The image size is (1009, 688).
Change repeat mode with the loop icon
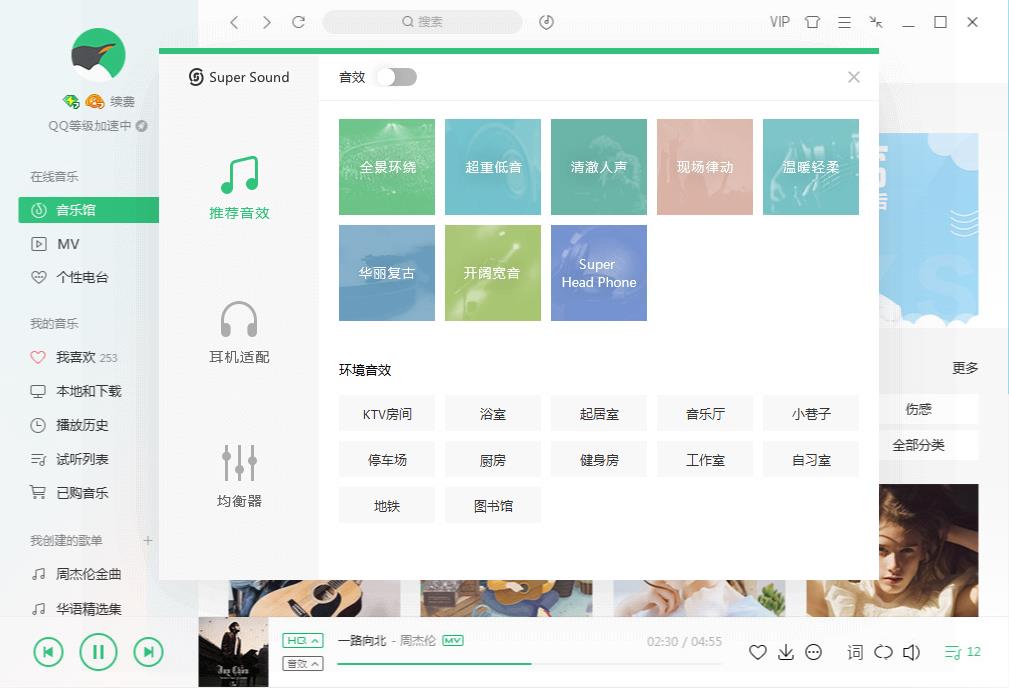tap(883, 651)
